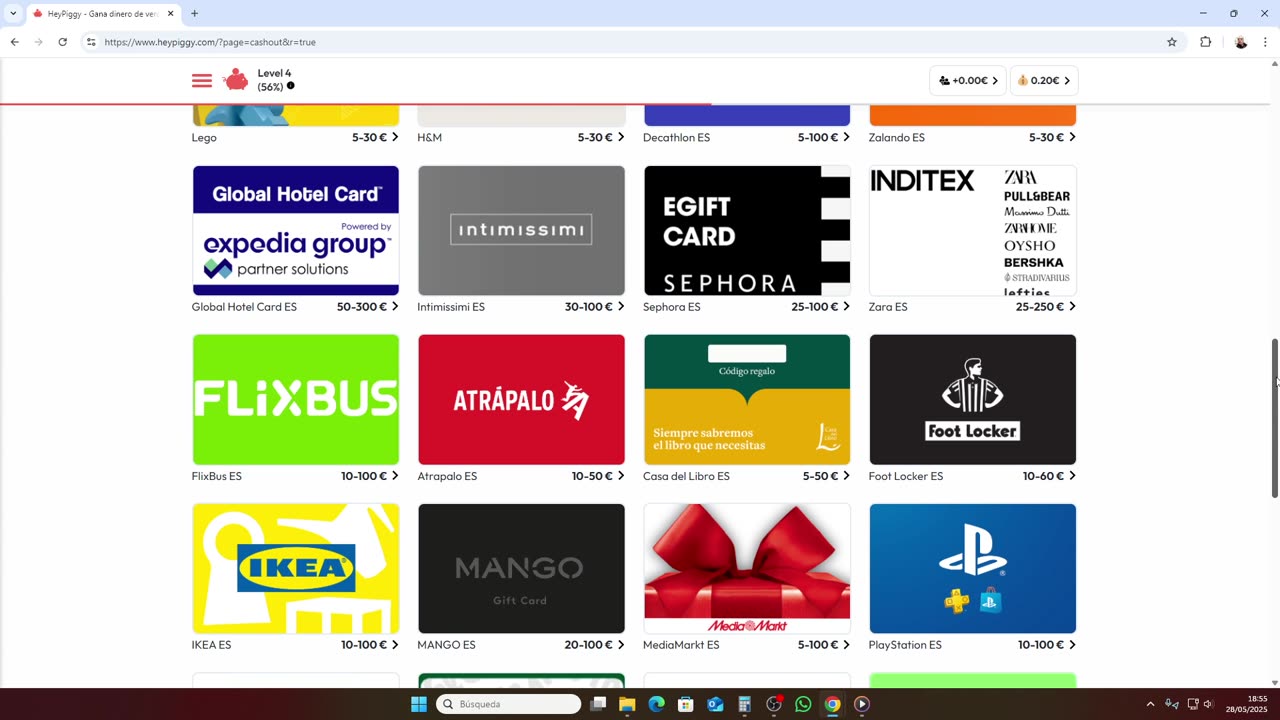Select the Intimissimi gift card image
The height and width of the screenshot is (720, 1280).
521,230
